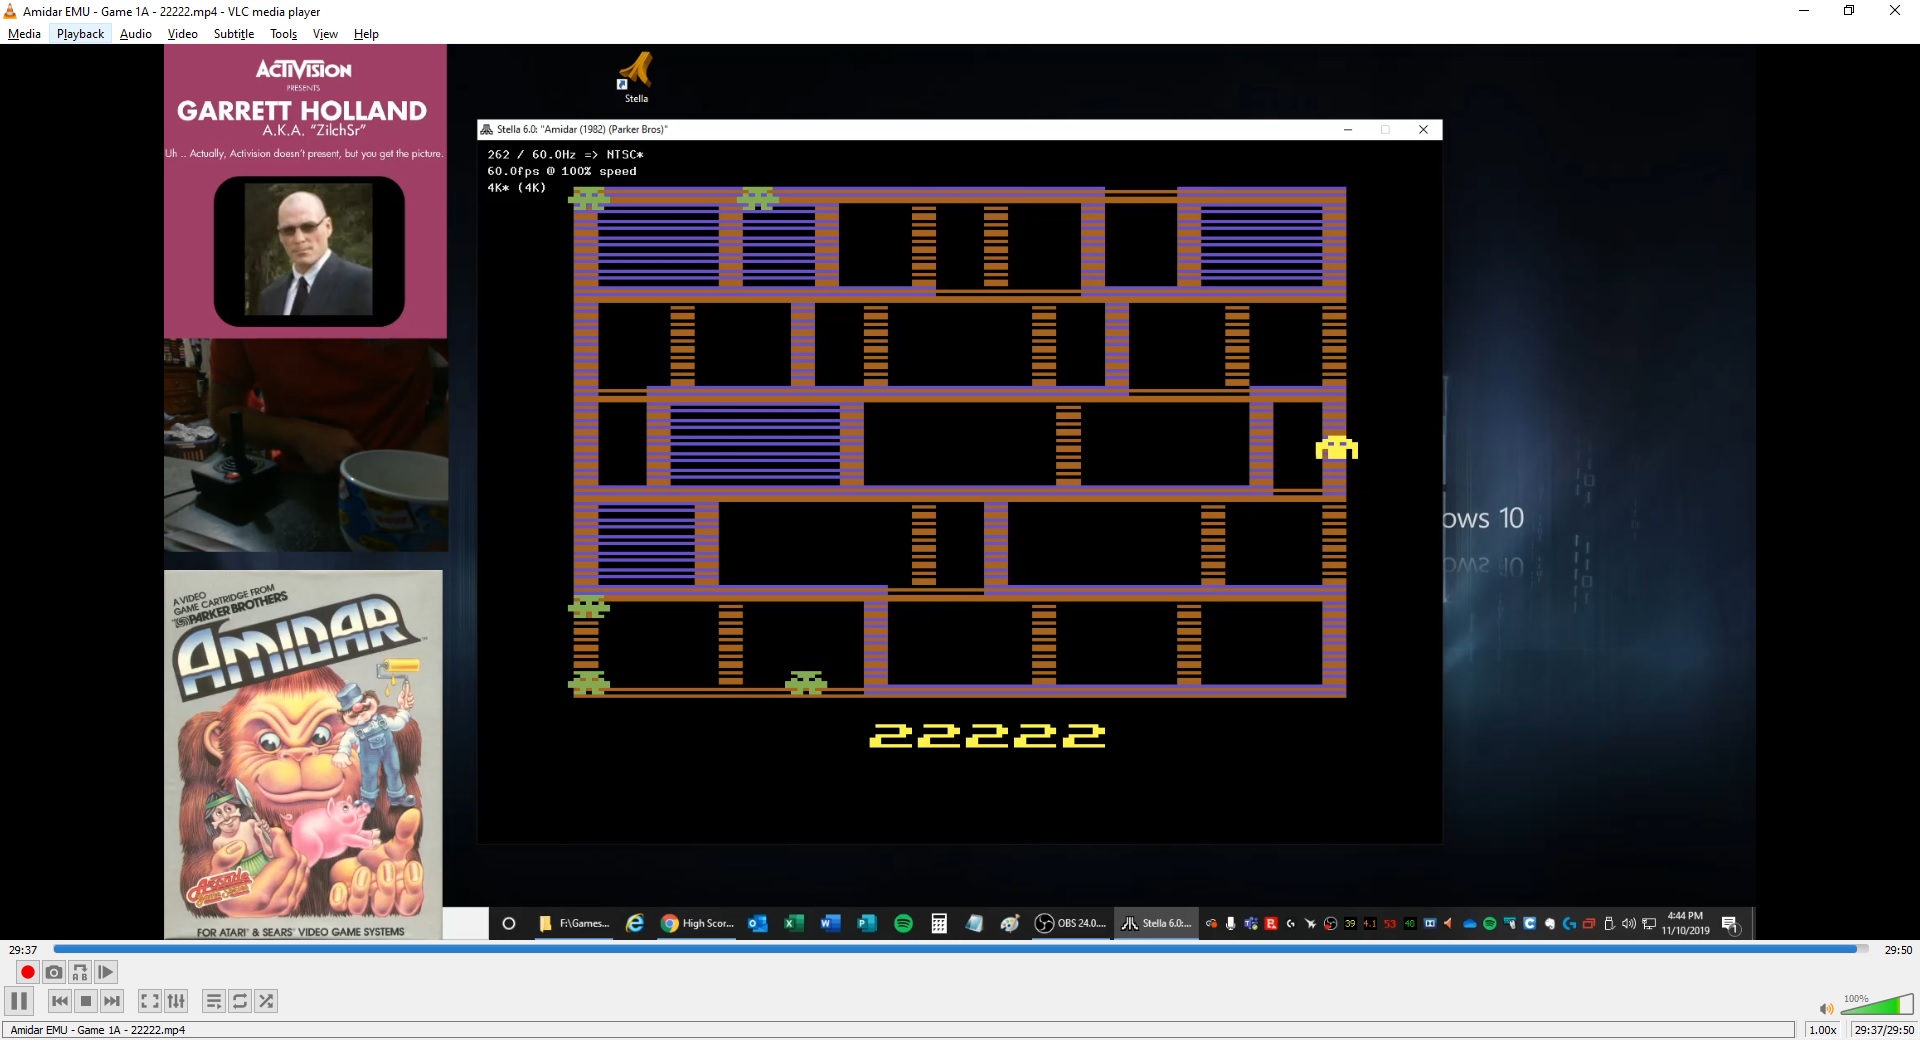Click Cortana circle in recorded taskbar
This screenshot has height=1040, width=1920.
tap(508, 923)
